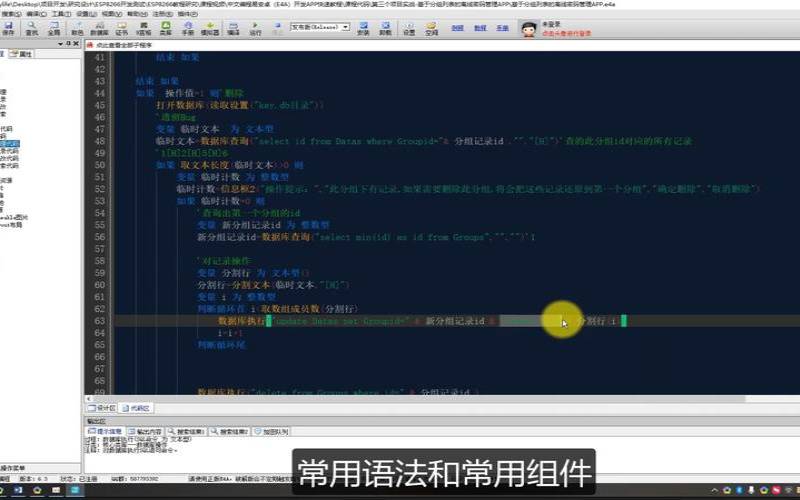Click the 保存 (Save) toolbar icon

click(8, 28)
